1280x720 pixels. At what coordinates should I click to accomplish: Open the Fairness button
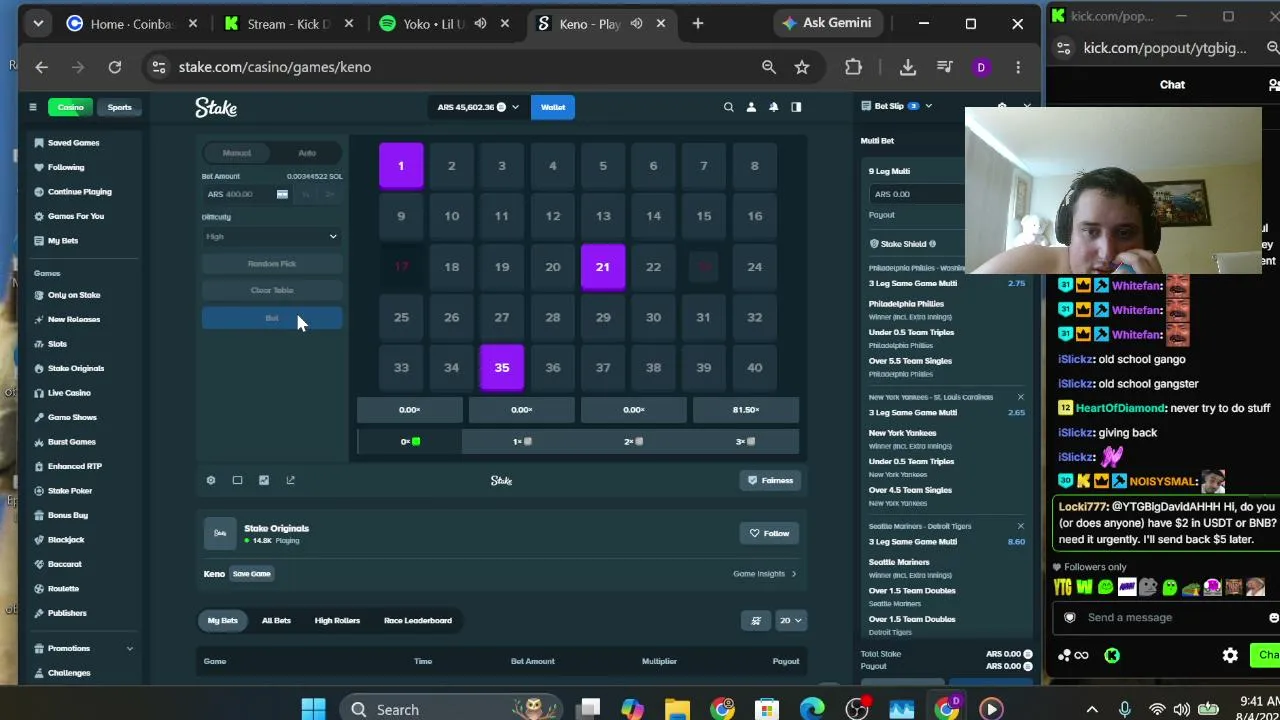[770, 480]
